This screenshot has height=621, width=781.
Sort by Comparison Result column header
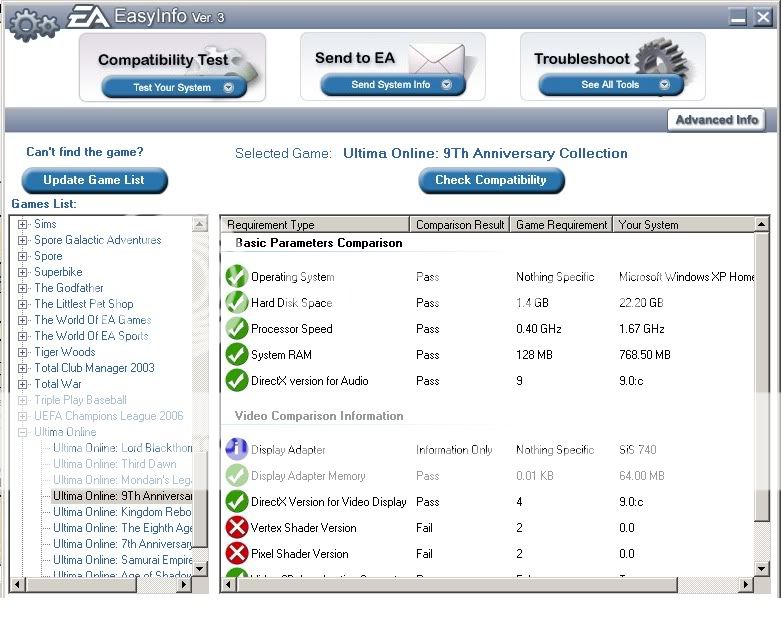tap(460, 225)
